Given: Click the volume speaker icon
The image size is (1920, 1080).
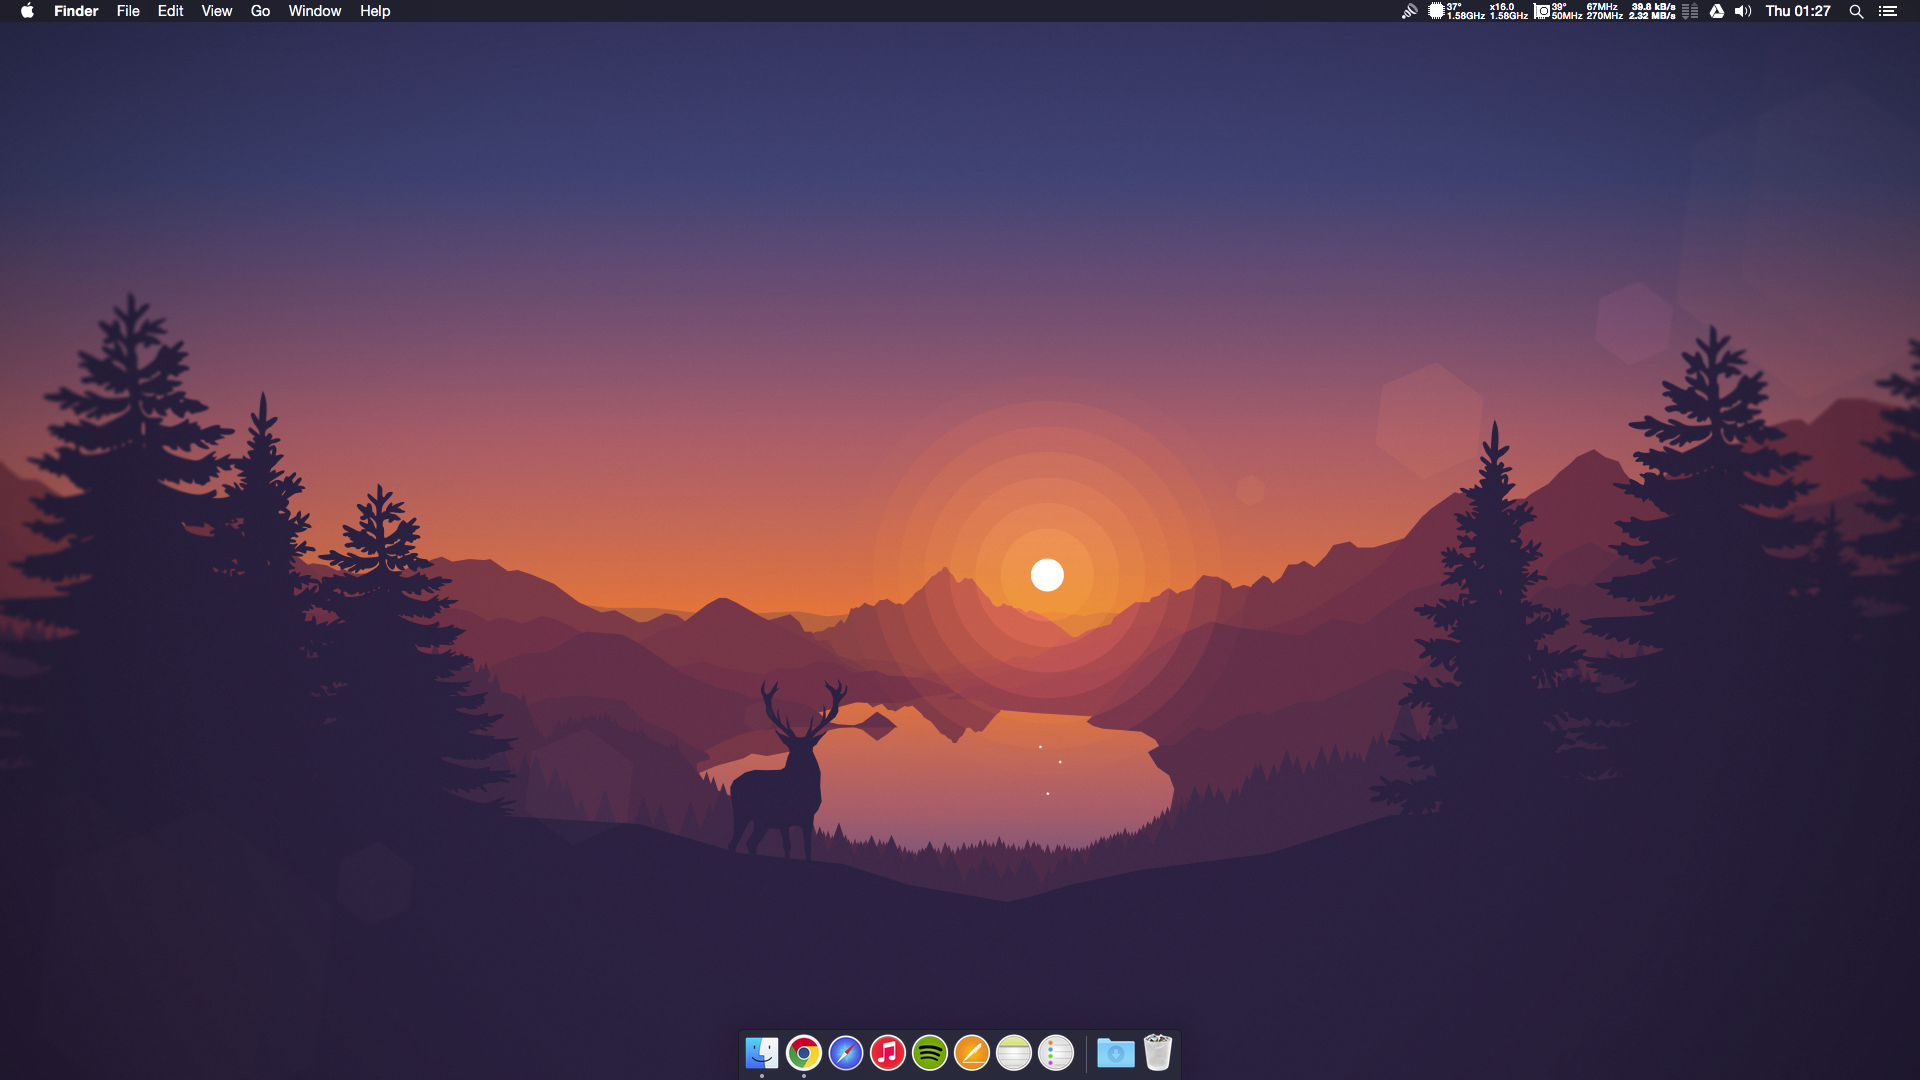Looking at the screenshot, I should point(1743,11).
